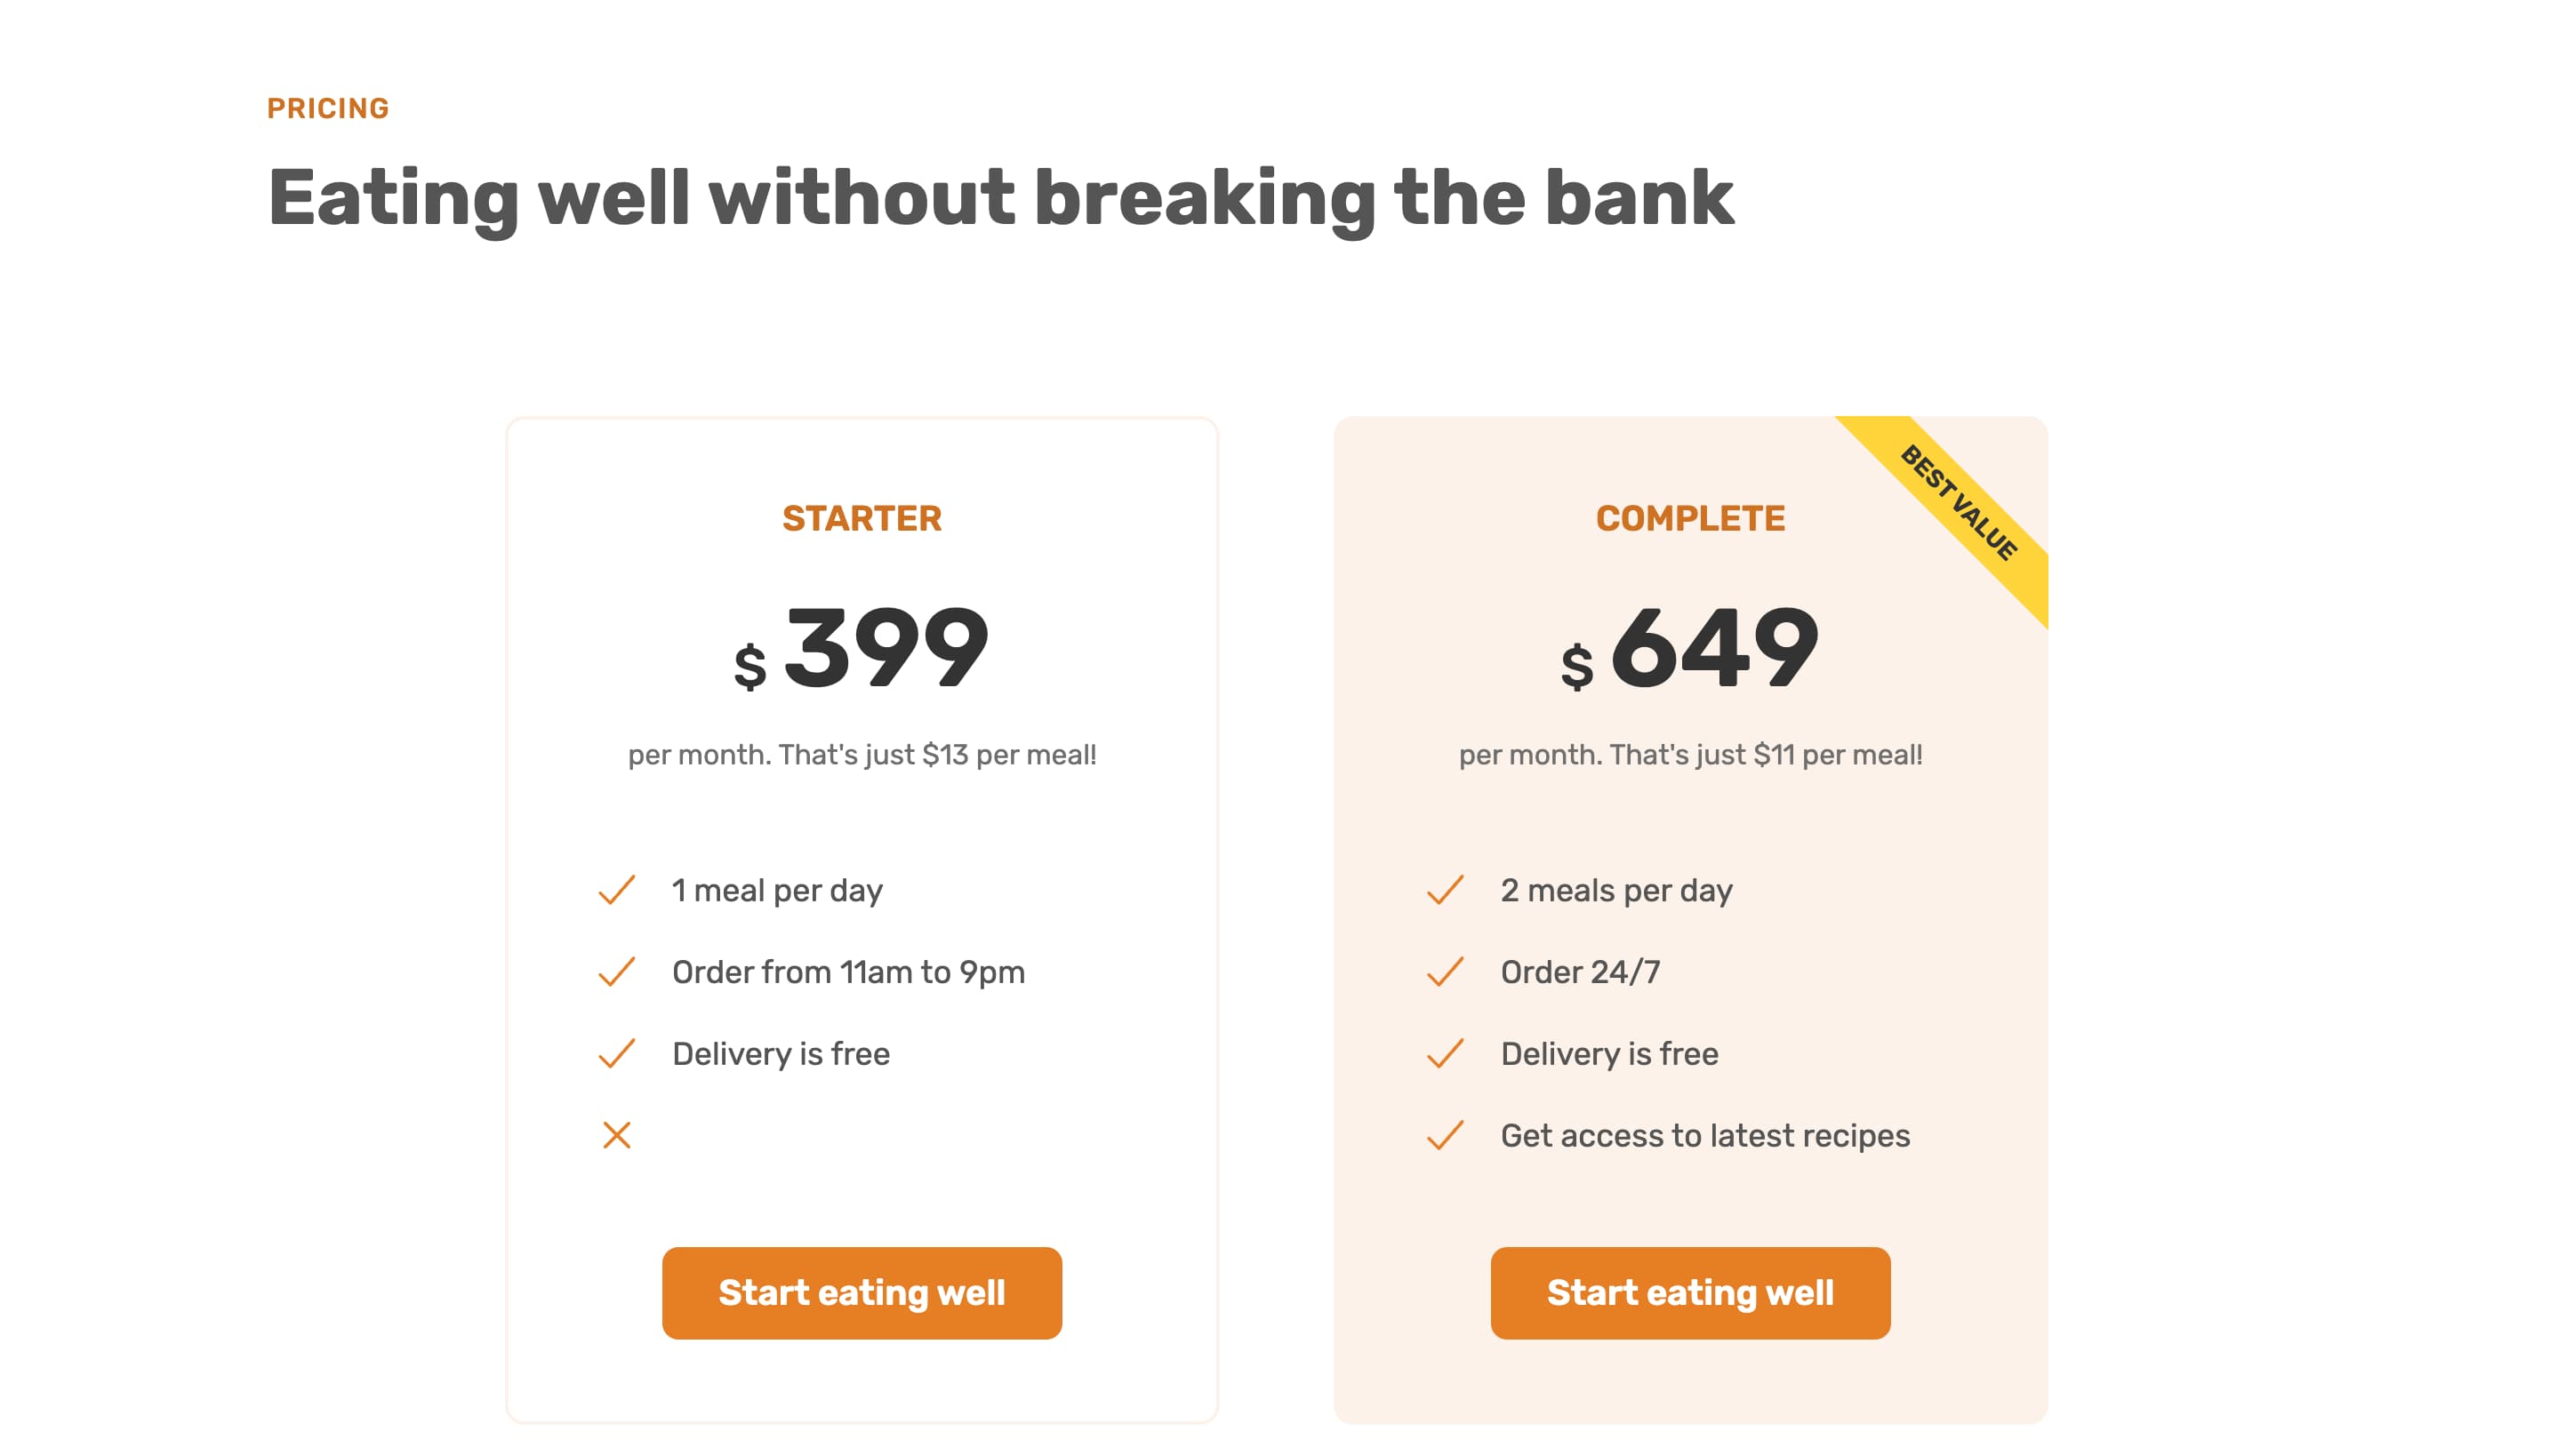
Task: Click 'Start eating well' on the Complete plan
Action: coord(1690,1293)
